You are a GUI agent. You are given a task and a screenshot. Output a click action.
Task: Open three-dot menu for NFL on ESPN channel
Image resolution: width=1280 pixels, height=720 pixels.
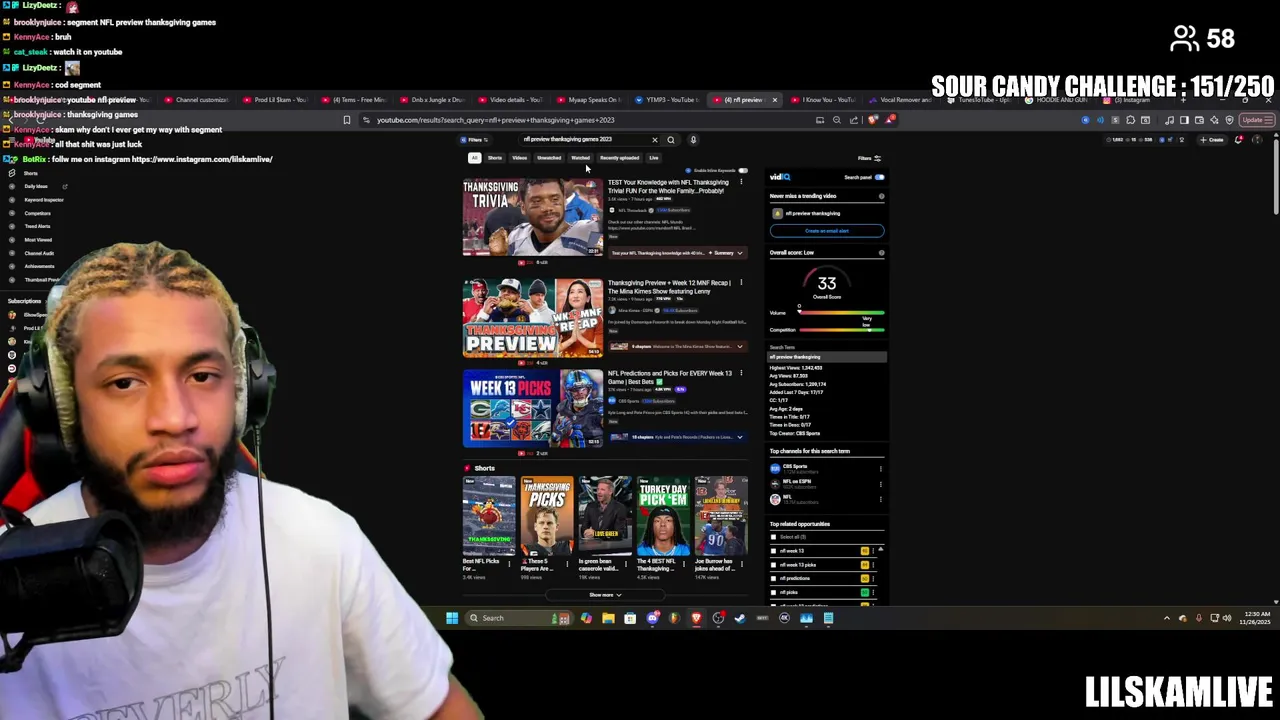[x=880, y=484]
